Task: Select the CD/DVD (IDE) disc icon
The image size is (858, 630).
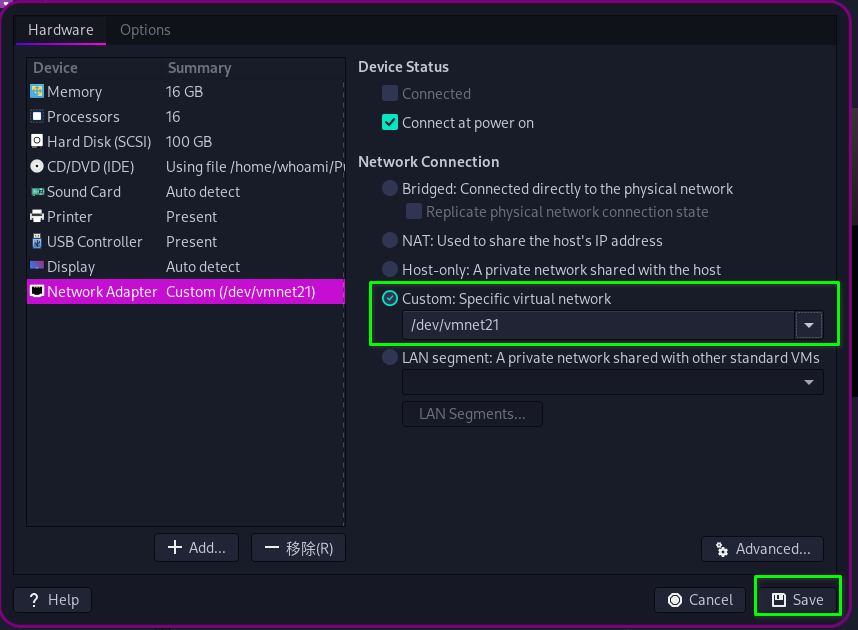Action: (x=37, y=167)
